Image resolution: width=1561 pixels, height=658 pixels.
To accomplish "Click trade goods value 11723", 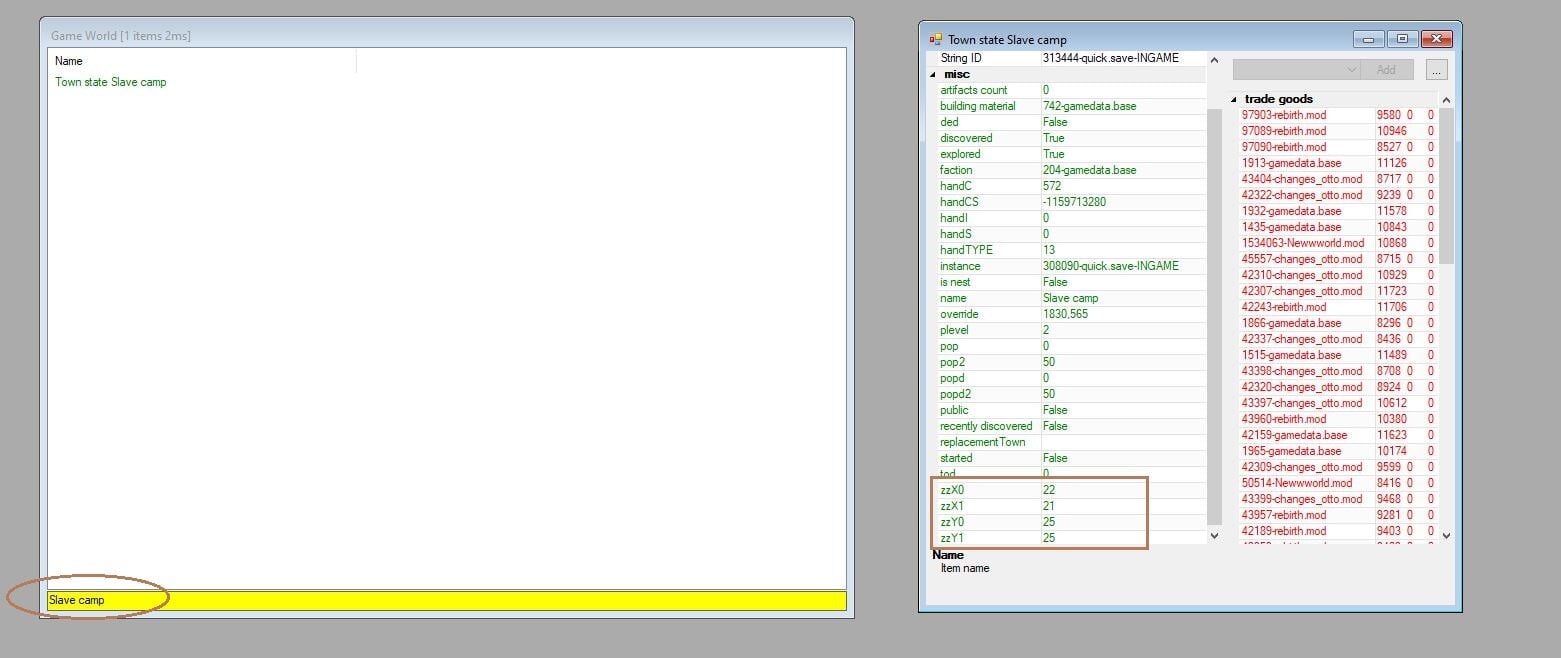I will [1392, 291].
